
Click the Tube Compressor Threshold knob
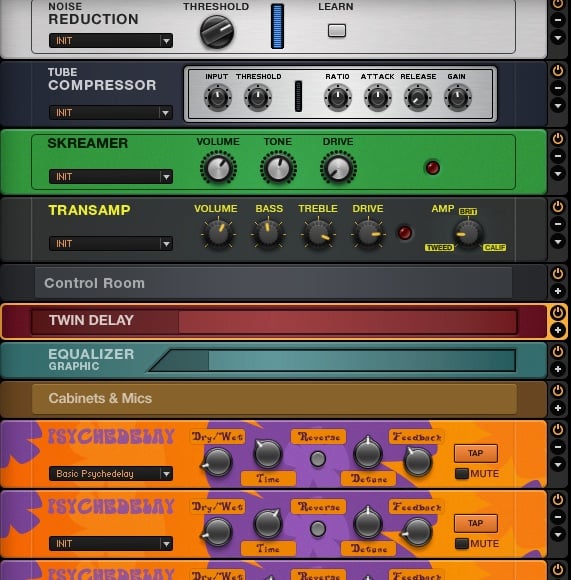[x=258, y=98]
